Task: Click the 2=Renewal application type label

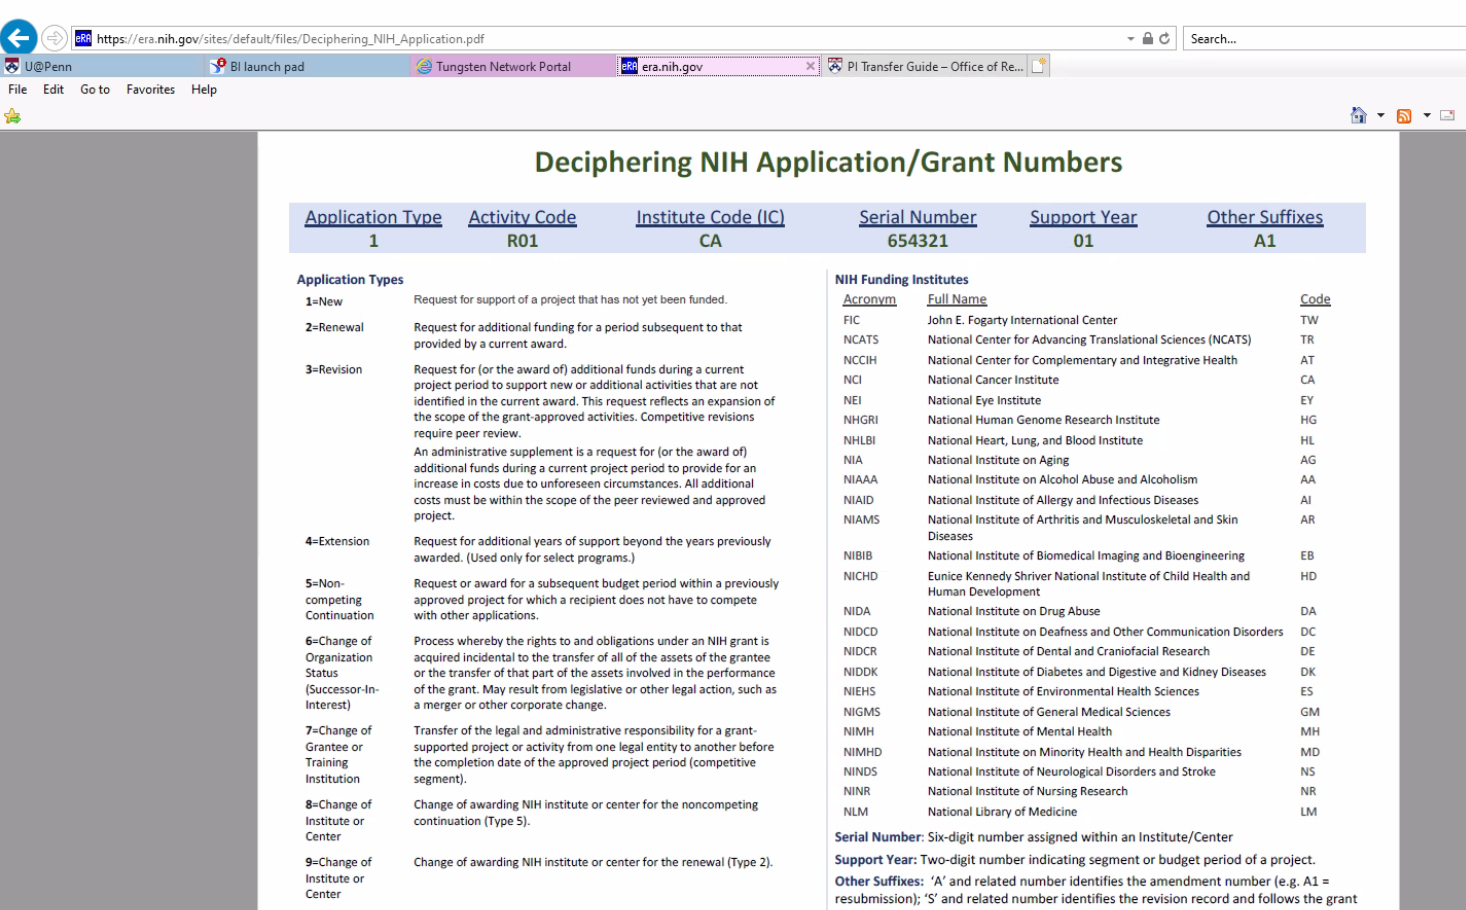Action: click(x=334, y=327)
